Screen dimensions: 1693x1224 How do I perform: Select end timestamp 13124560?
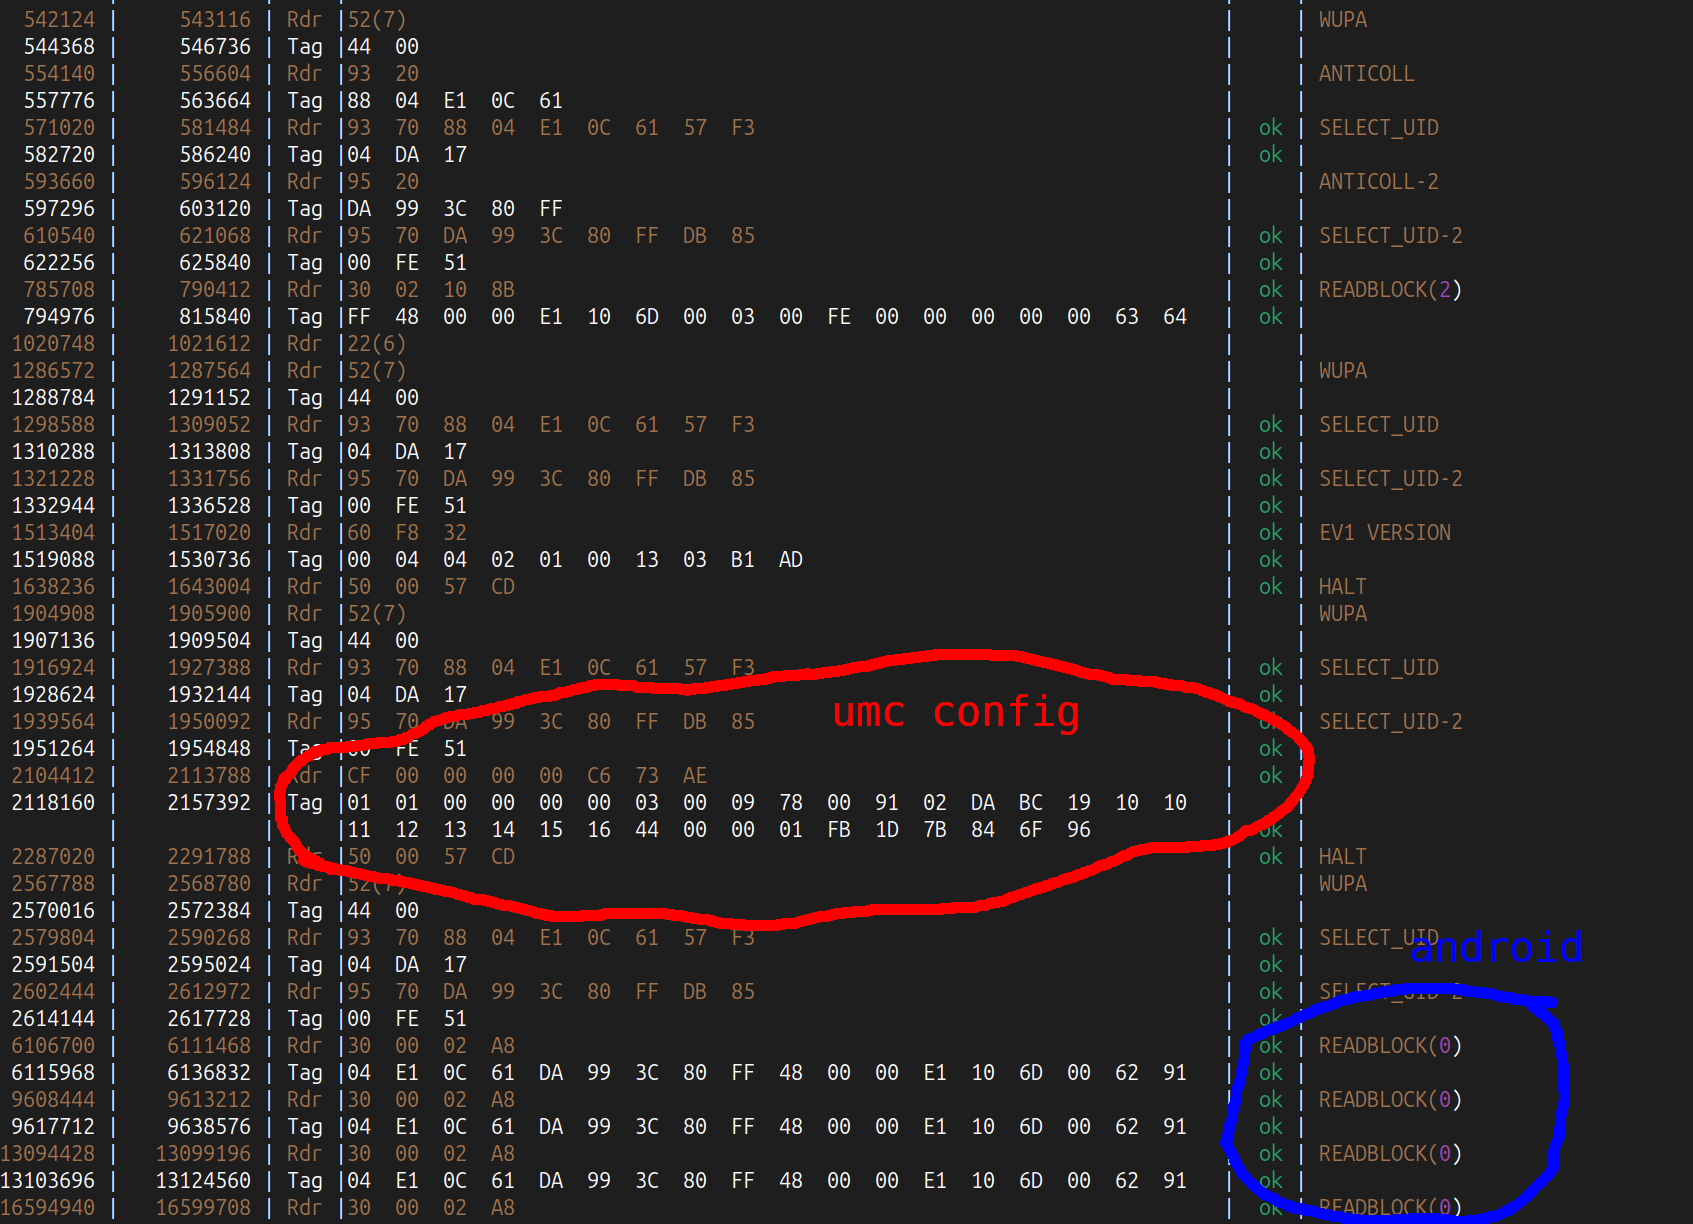tap(203, 1181)
